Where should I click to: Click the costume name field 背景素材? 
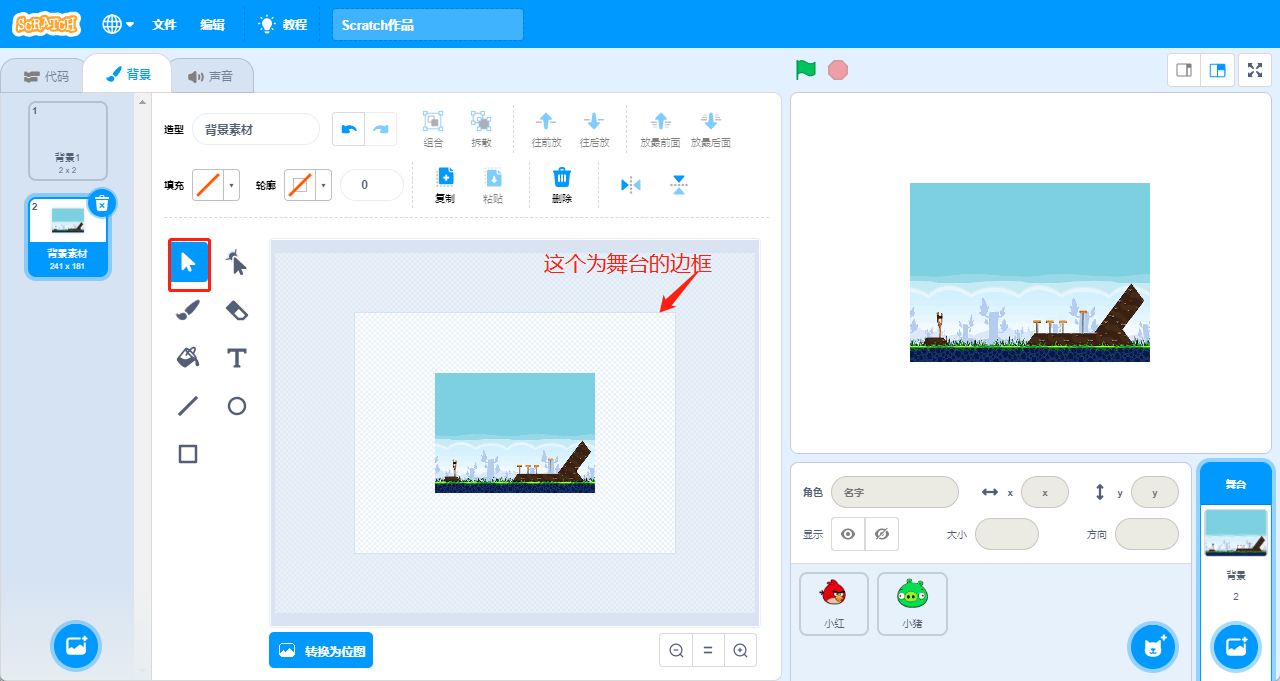(256, 129)
